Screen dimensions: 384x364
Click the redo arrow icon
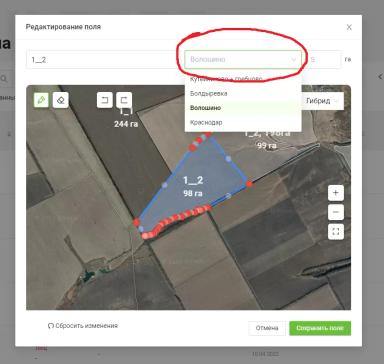124,100
